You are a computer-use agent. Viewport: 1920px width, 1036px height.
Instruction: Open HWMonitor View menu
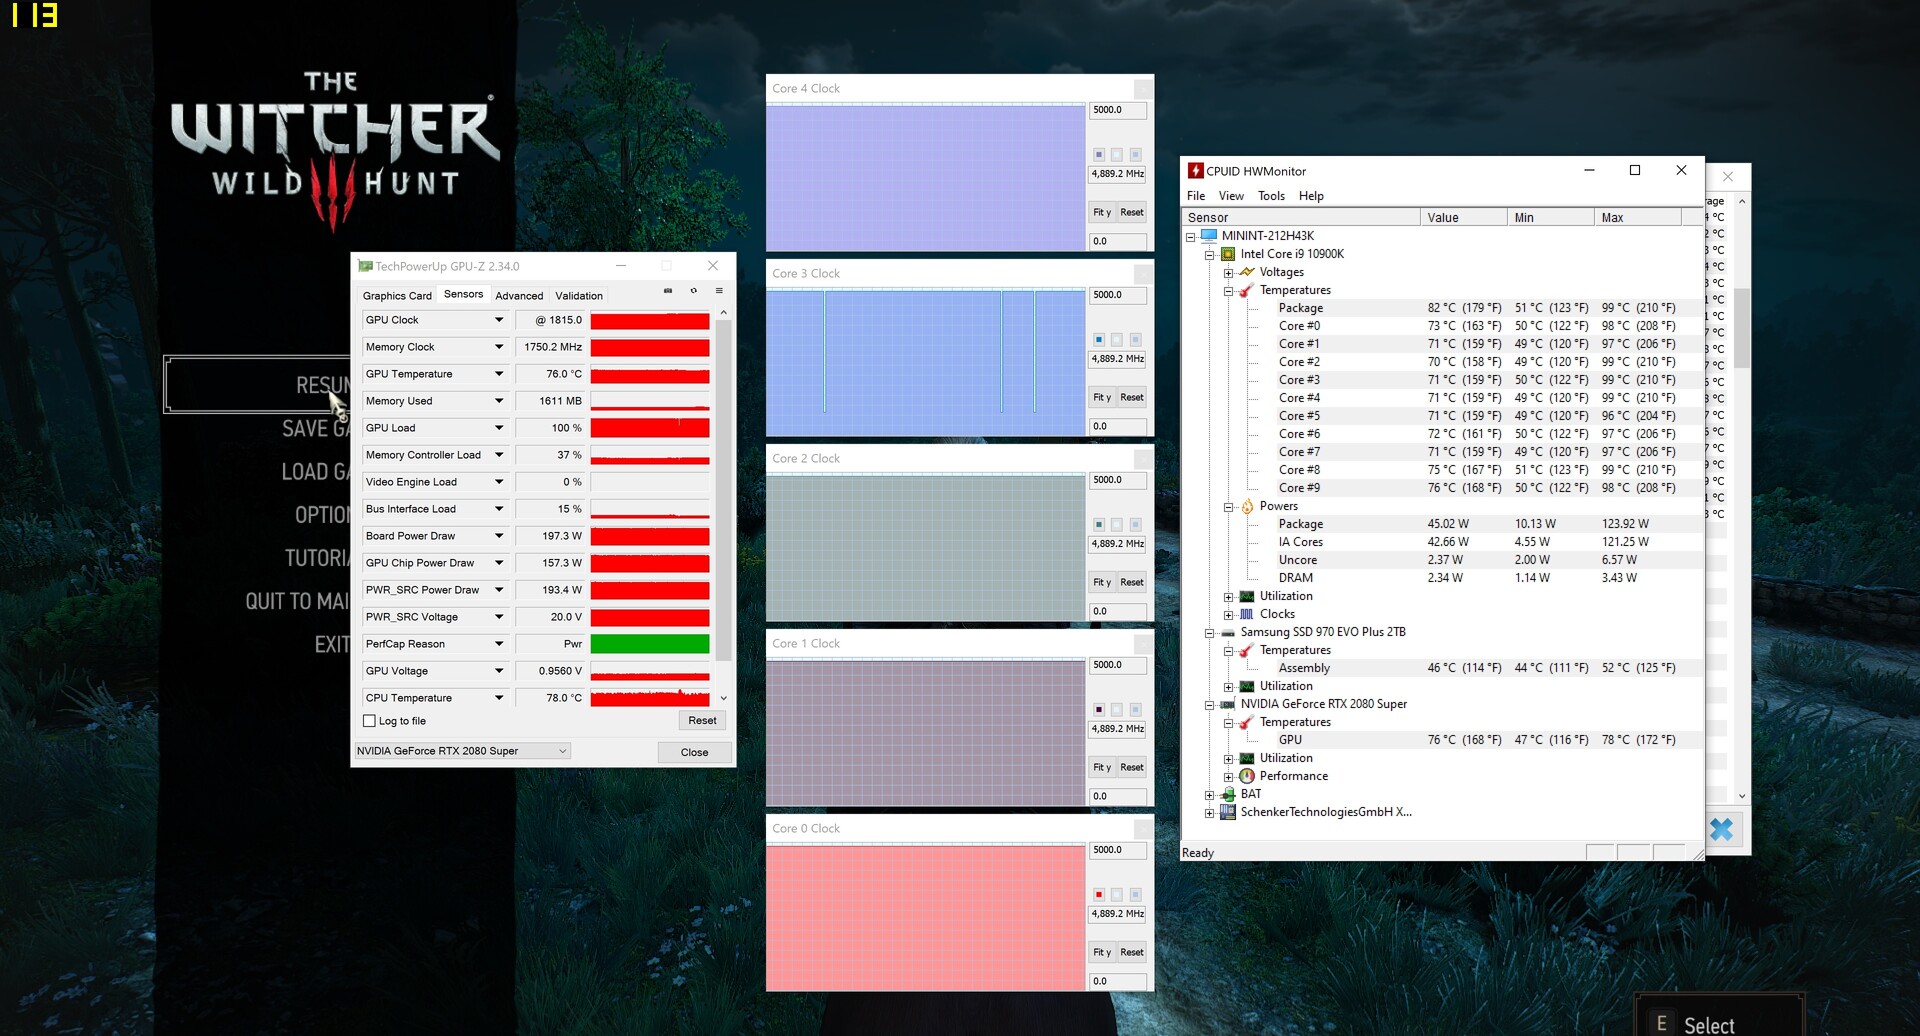click(1231, 196)
